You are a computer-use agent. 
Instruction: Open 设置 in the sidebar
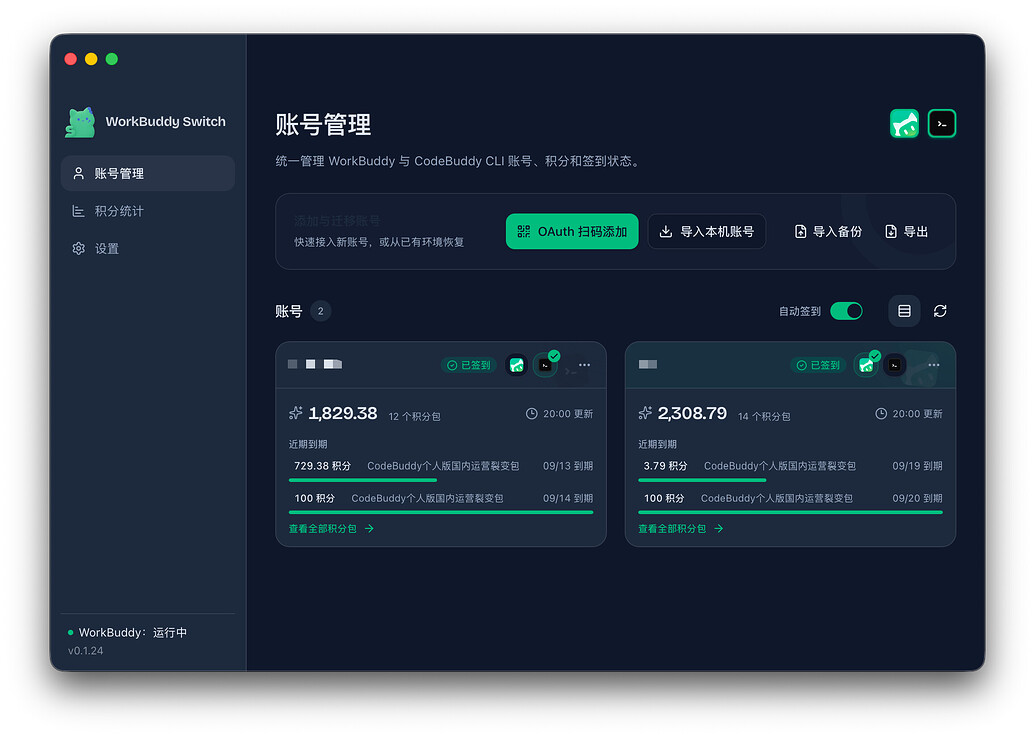click(148, 249)
